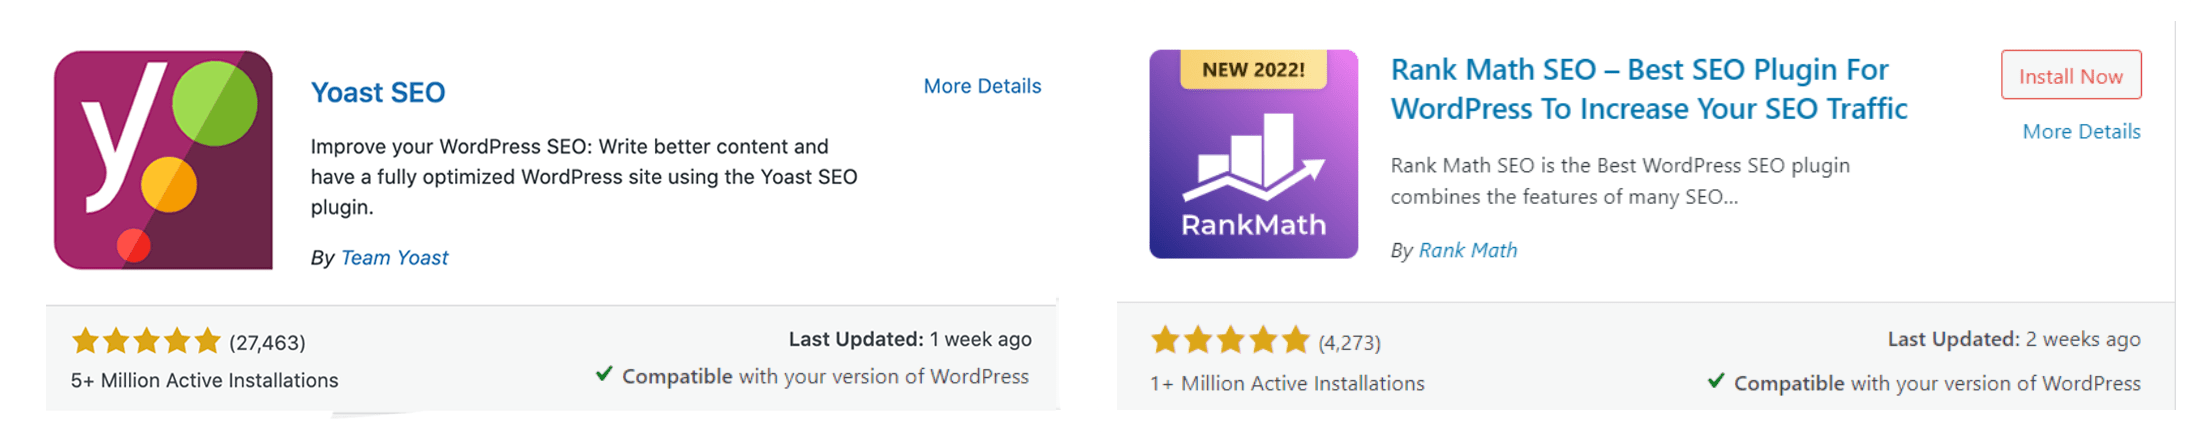Click the Yoast SEO plugin description text
2192x432 pixels.
point(584,177)
